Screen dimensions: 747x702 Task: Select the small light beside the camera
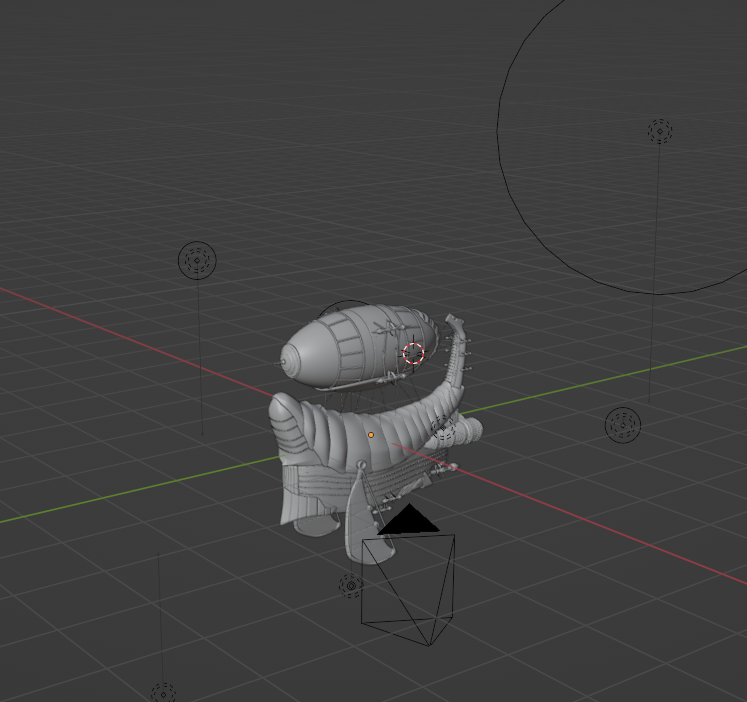(x=351, y=585)
